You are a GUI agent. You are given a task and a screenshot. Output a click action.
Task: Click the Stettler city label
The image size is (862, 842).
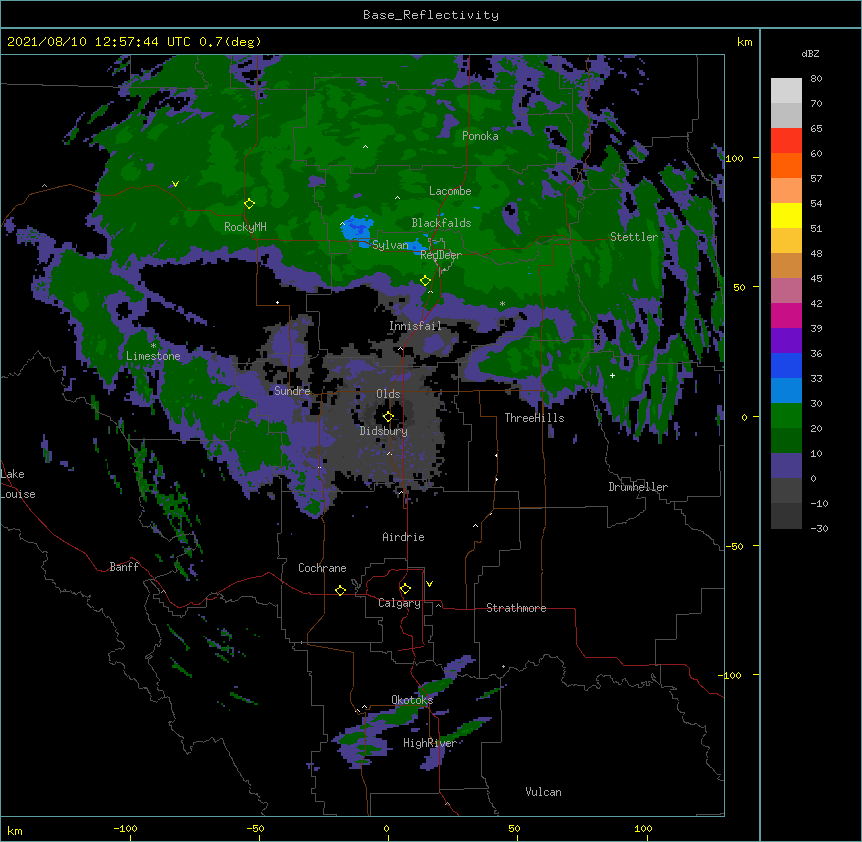[x=634, y=237]
